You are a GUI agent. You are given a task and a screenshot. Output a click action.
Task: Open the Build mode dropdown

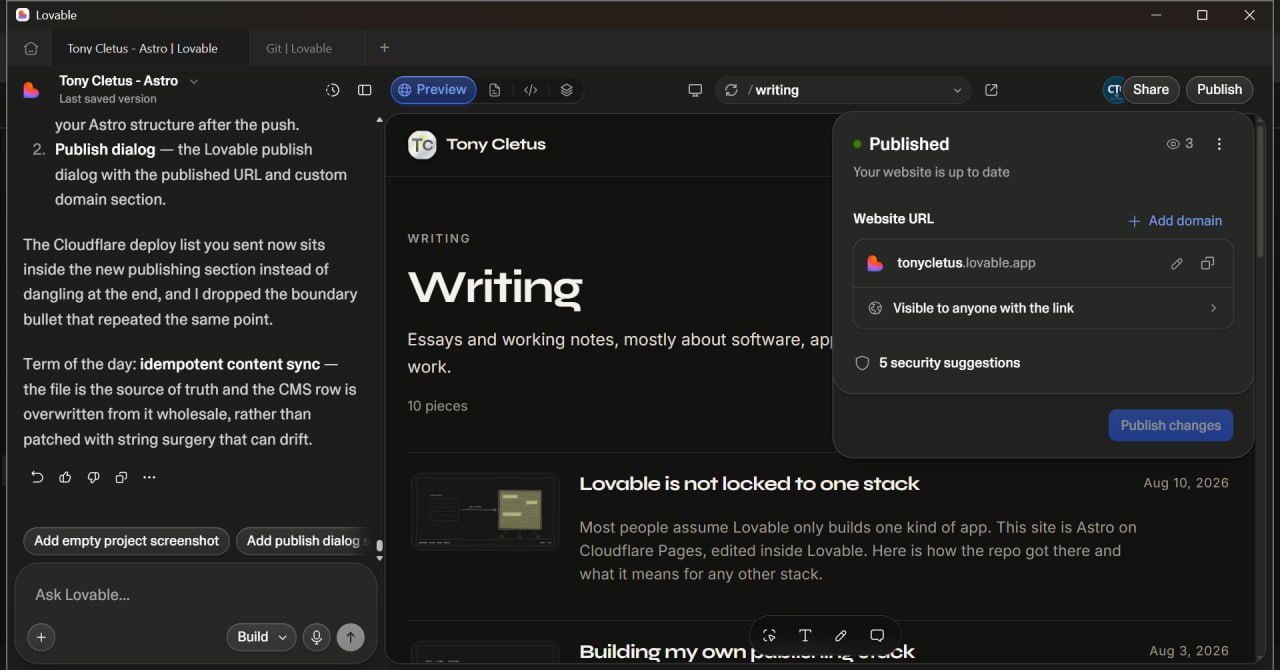pos(262,637)
